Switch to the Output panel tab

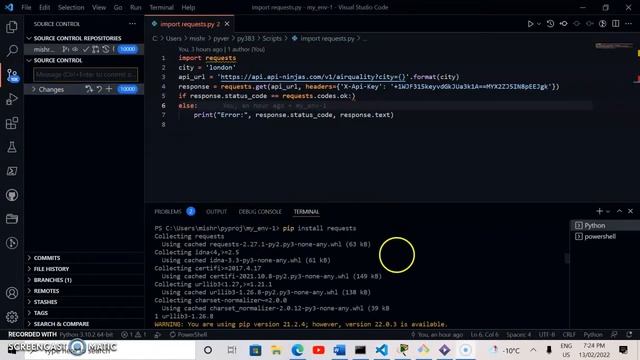(216, 211)
